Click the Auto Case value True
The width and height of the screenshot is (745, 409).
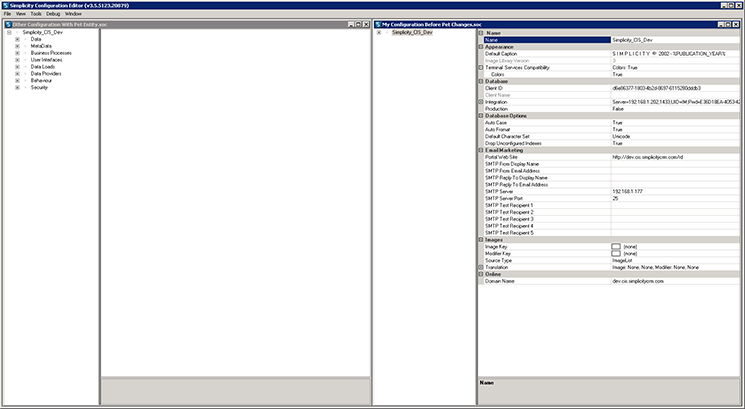coord(675,123)
